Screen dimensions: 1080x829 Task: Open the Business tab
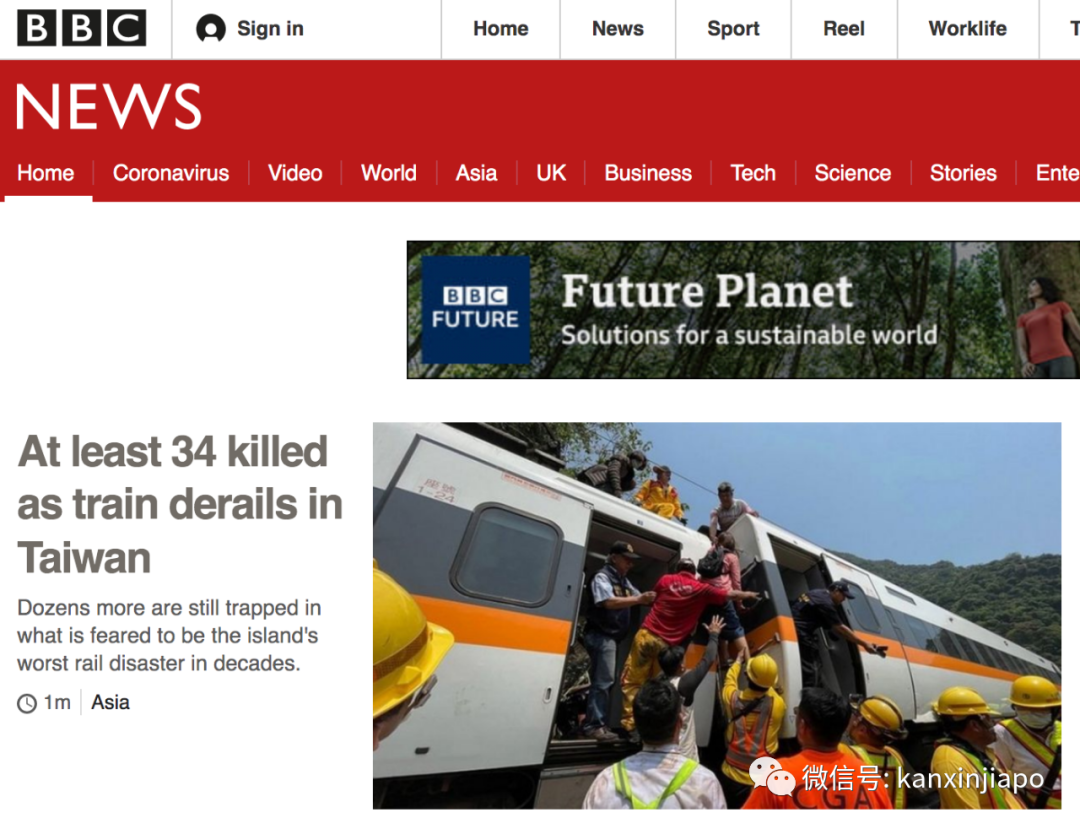click(x=648, y=173)
